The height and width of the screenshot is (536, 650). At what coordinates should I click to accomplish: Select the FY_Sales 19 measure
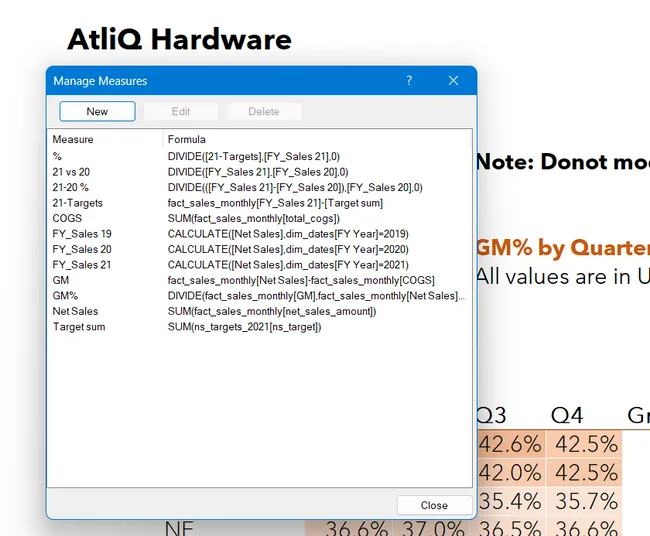pyautogui.click(x=82, y=234)
